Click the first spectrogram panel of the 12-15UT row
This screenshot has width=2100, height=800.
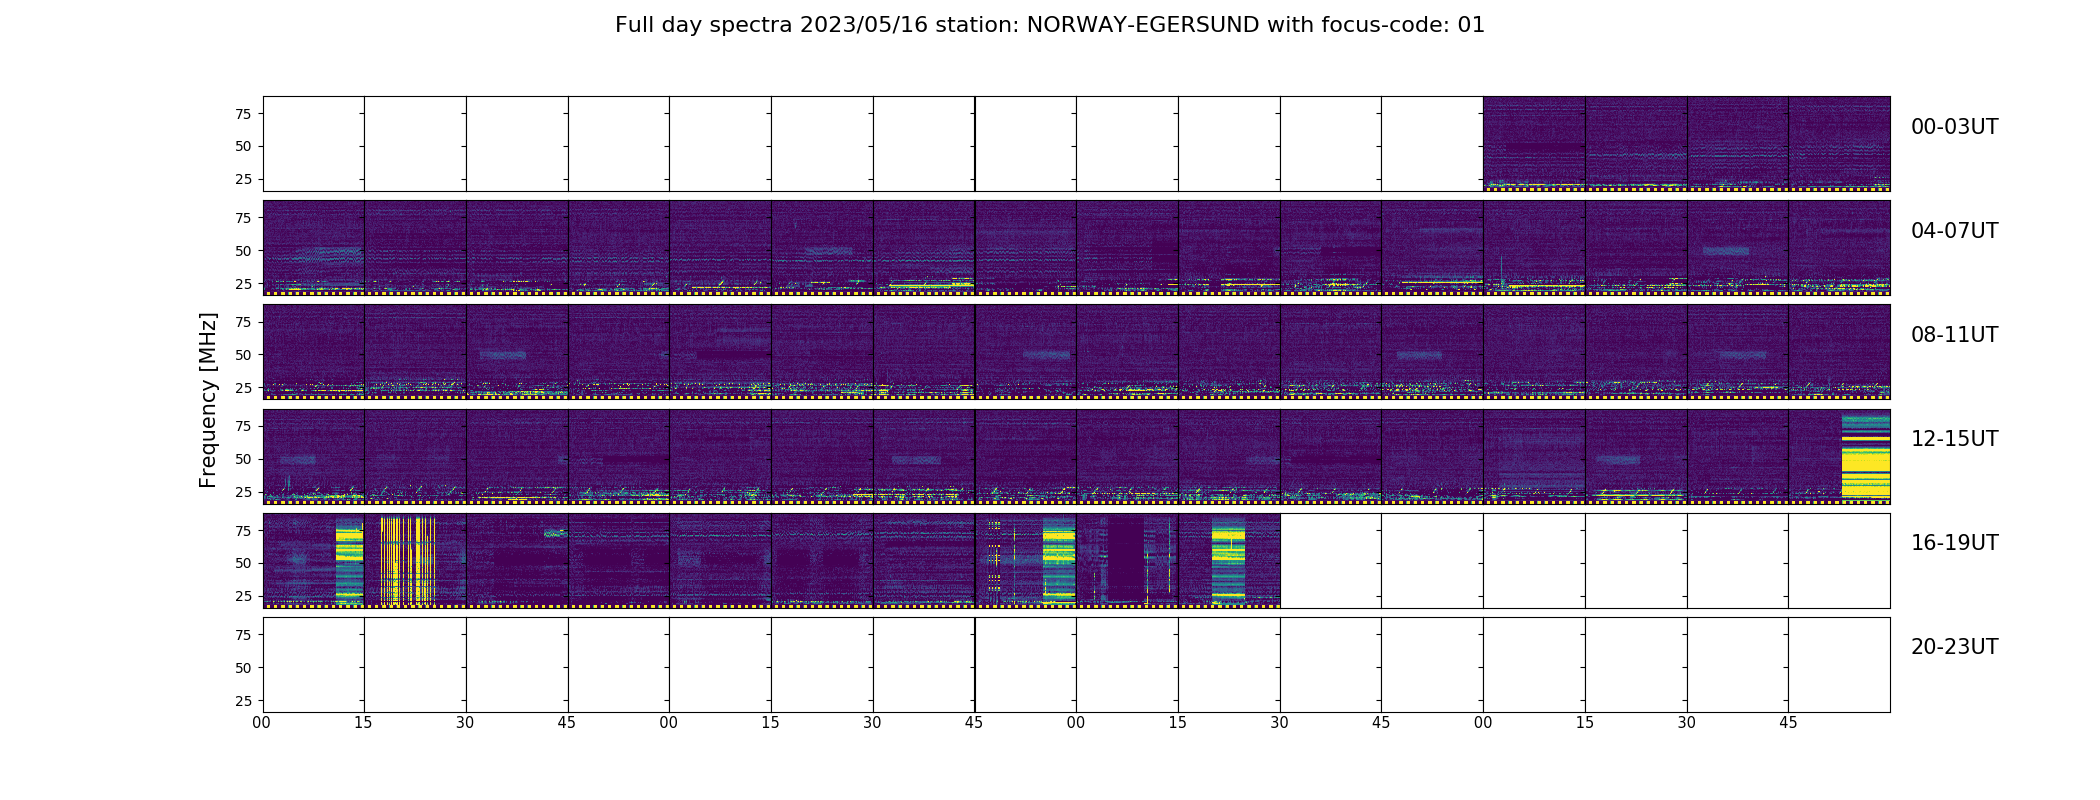click(313, 456)
